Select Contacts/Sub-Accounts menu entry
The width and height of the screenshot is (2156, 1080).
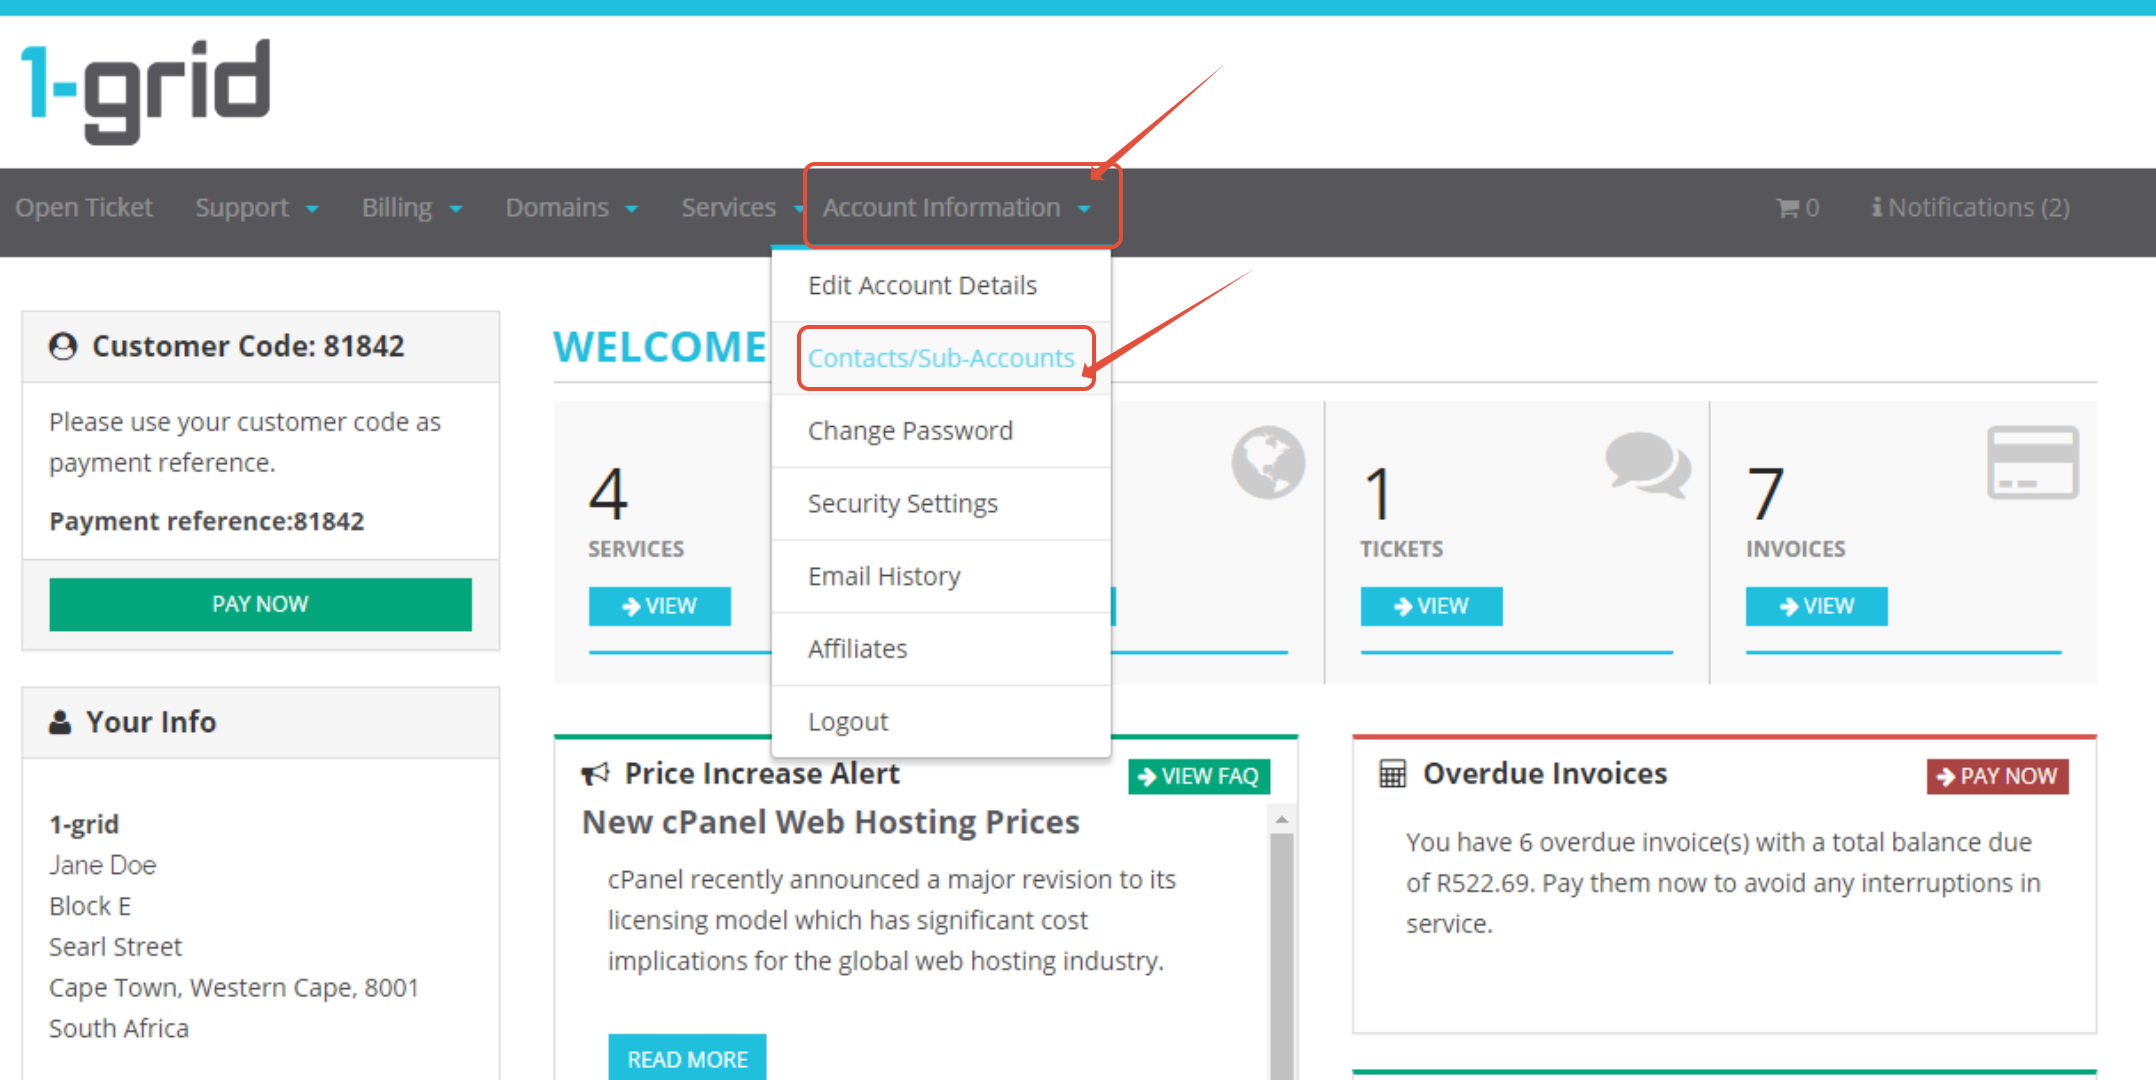(941, 358)
